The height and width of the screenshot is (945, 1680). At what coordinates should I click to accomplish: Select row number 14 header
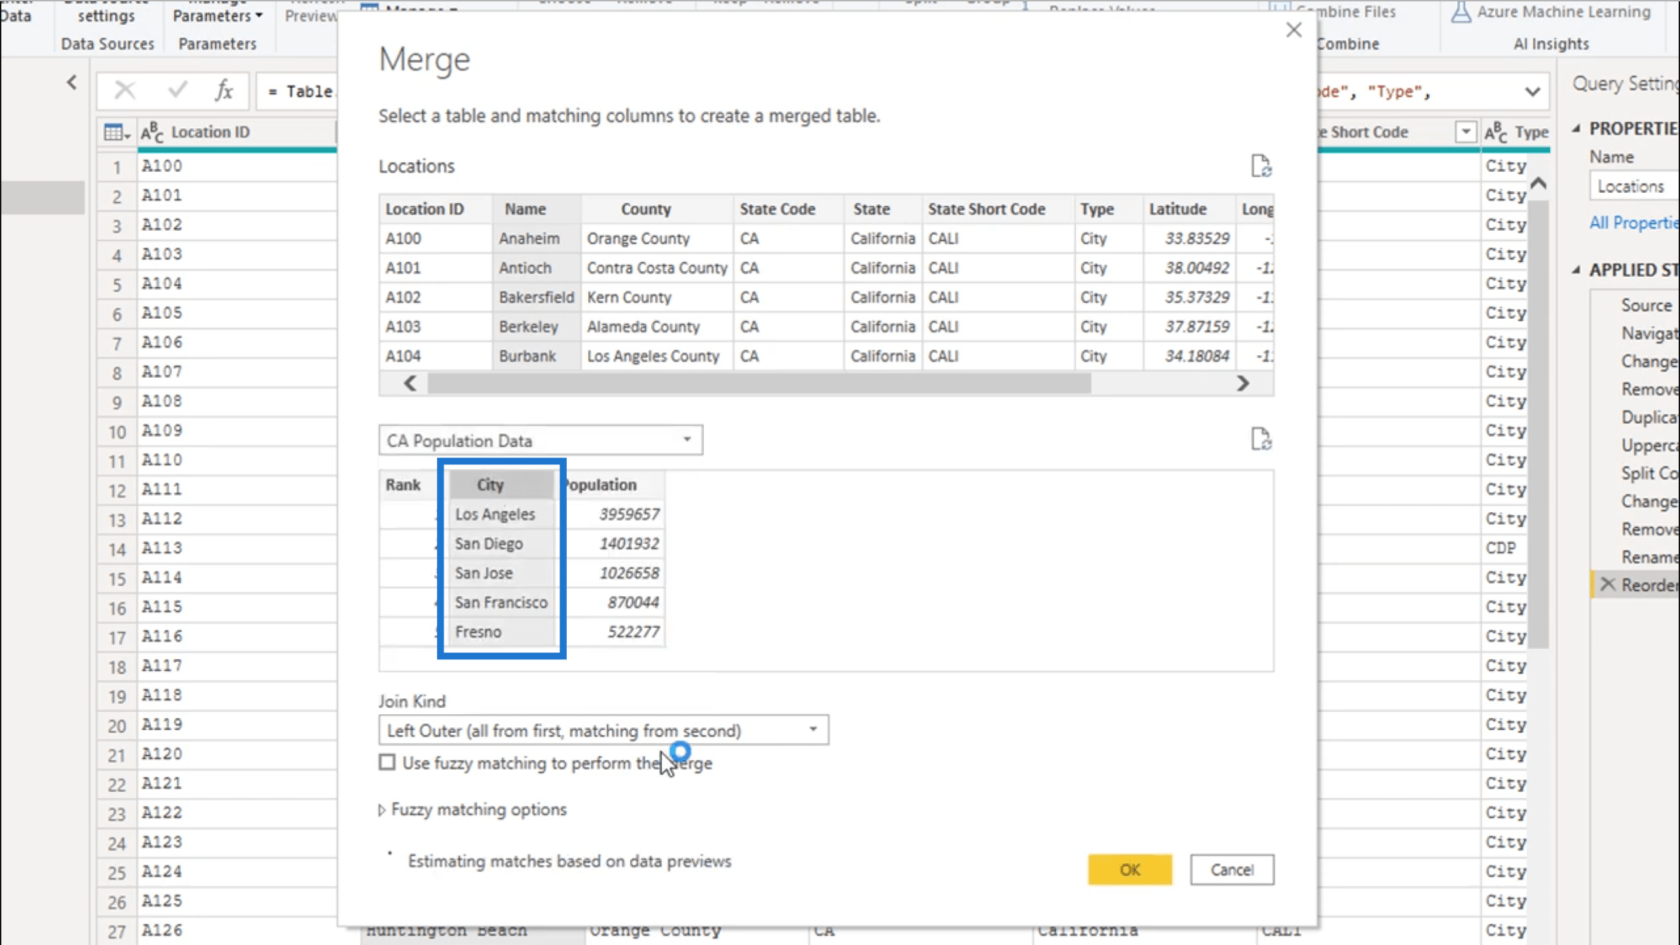pyautogui.click(x=117, y=549)
